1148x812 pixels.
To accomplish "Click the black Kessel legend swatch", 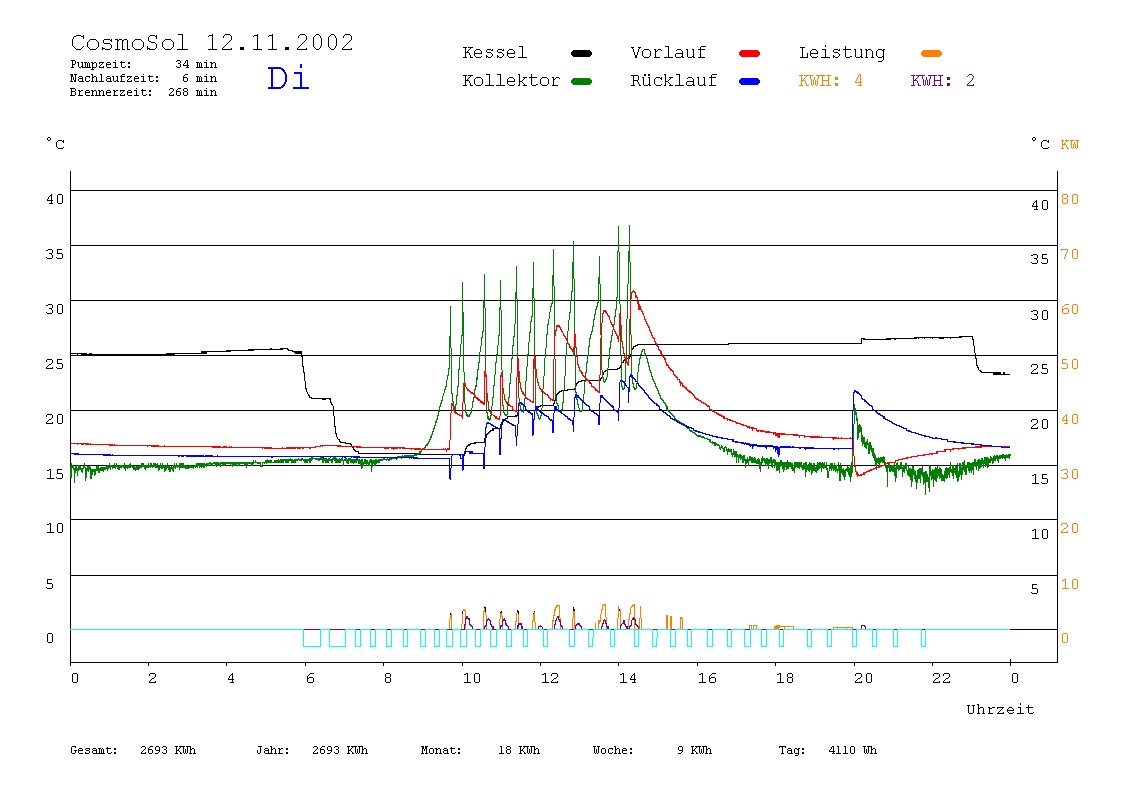I will tap(581, 53).
